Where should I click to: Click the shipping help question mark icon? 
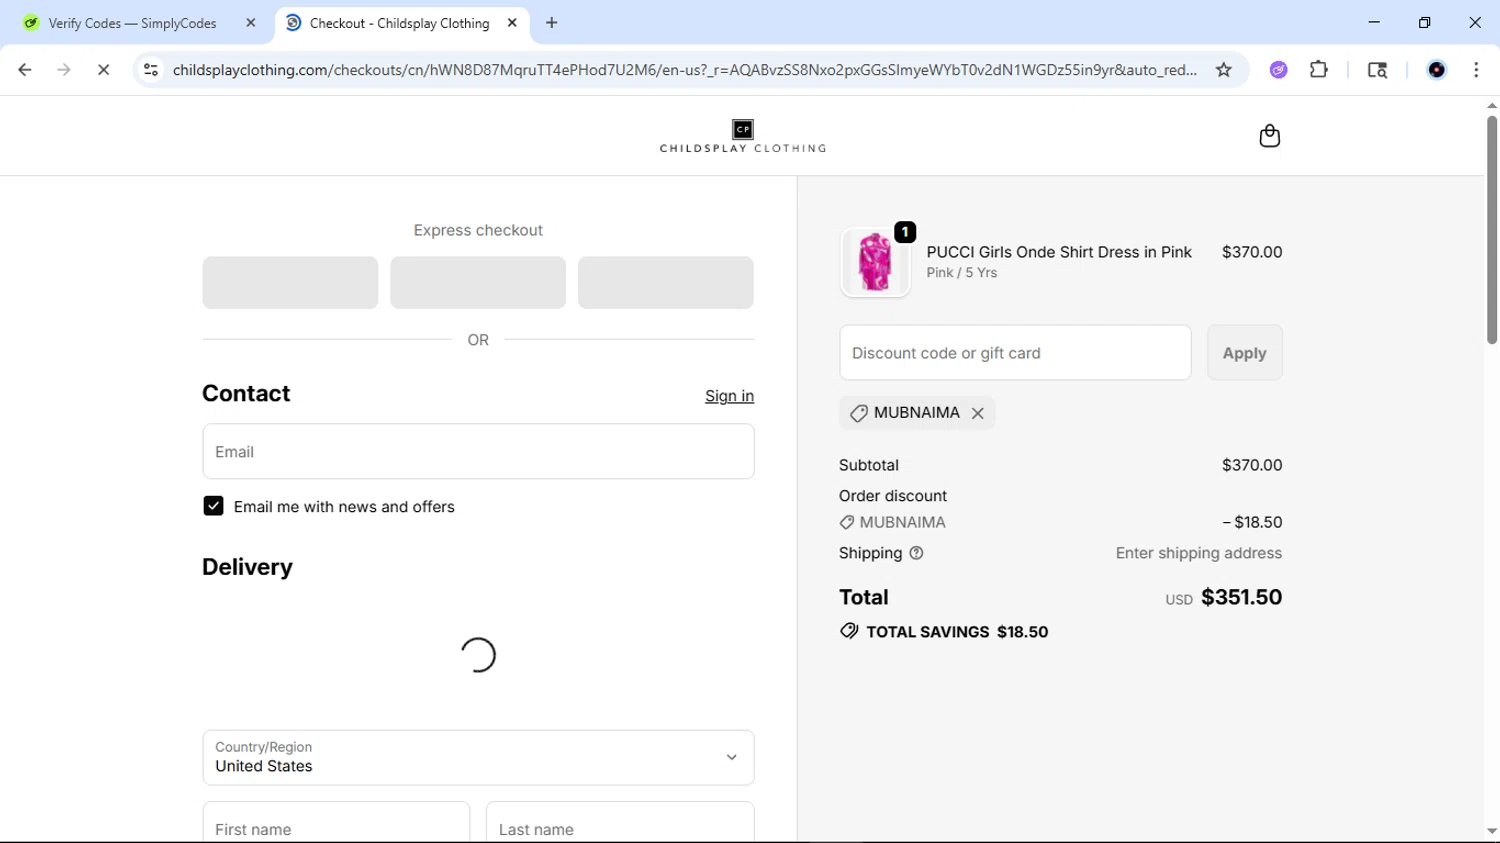(916, 553)
